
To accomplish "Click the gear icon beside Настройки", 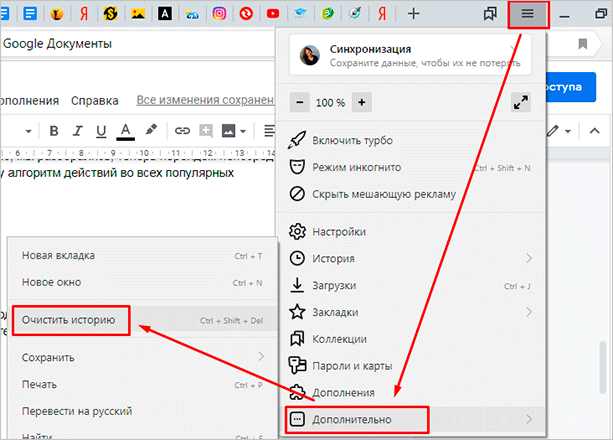I will tap(297, 232).
